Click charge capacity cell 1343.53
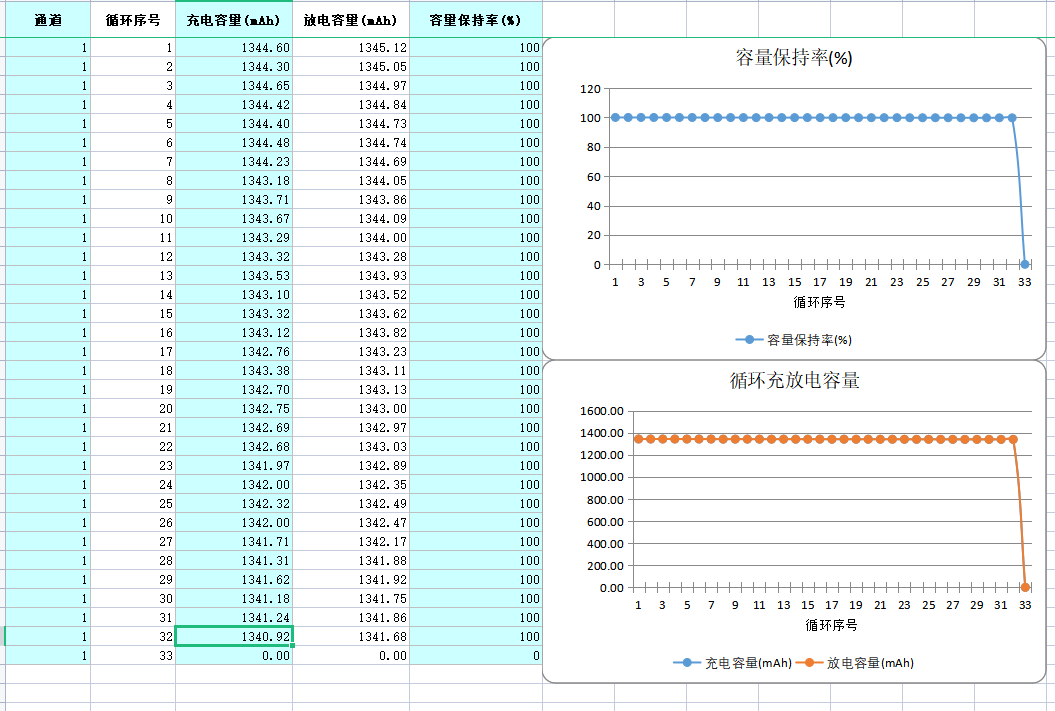The height and width of the screenshot is (711, 1055). point(233,276)
